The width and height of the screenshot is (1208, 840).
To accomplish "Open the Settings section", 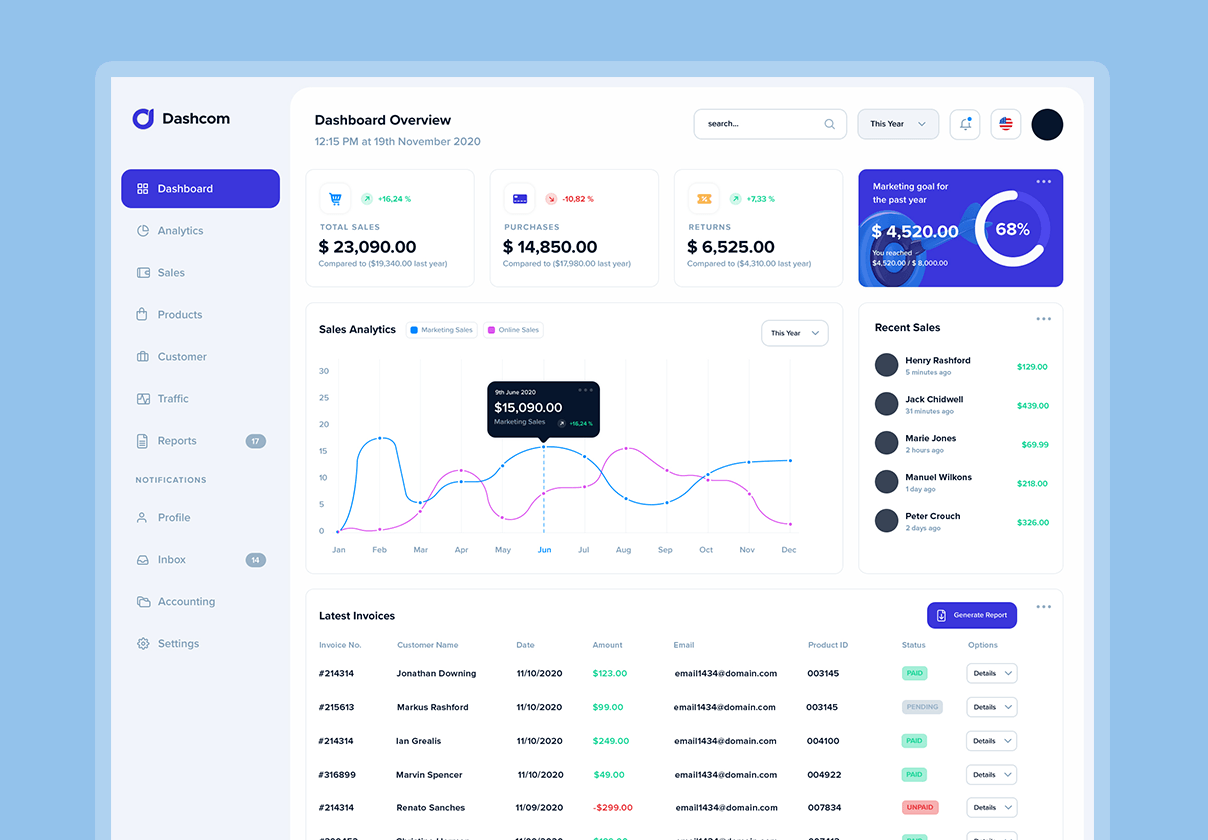I will [x=178, y=643].
